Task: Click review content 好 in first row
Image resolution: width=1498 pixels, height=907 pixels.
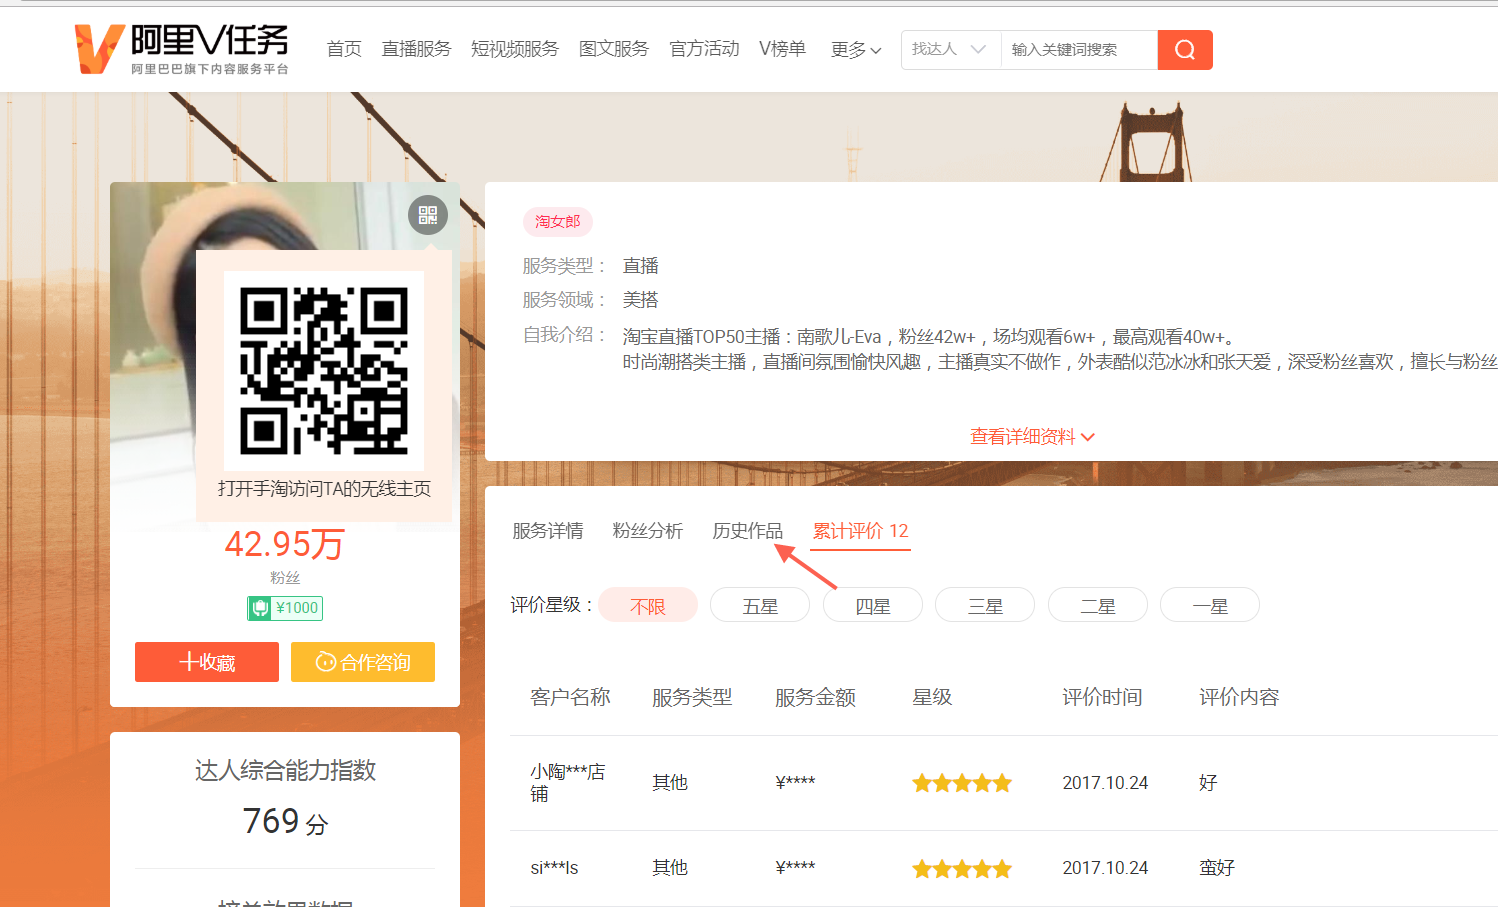Action: [1208, 783]
